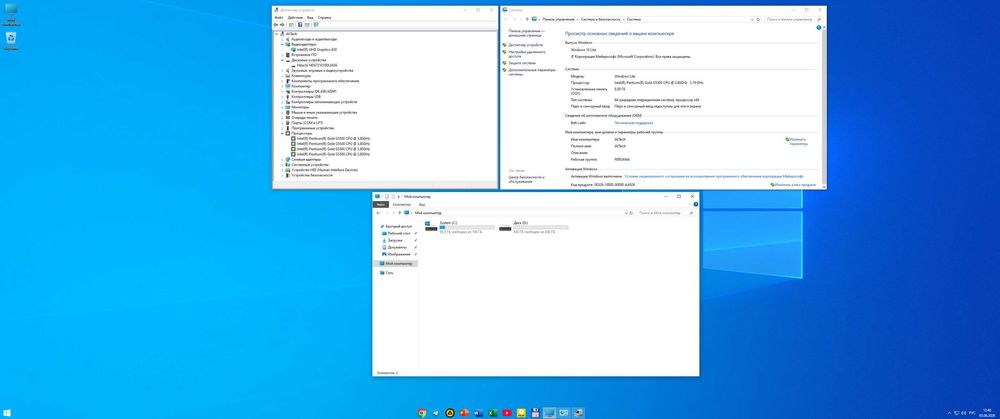
Task: Click the refresh icon in System window address bar
Action: pyautogui.click(x=758, y=20)
